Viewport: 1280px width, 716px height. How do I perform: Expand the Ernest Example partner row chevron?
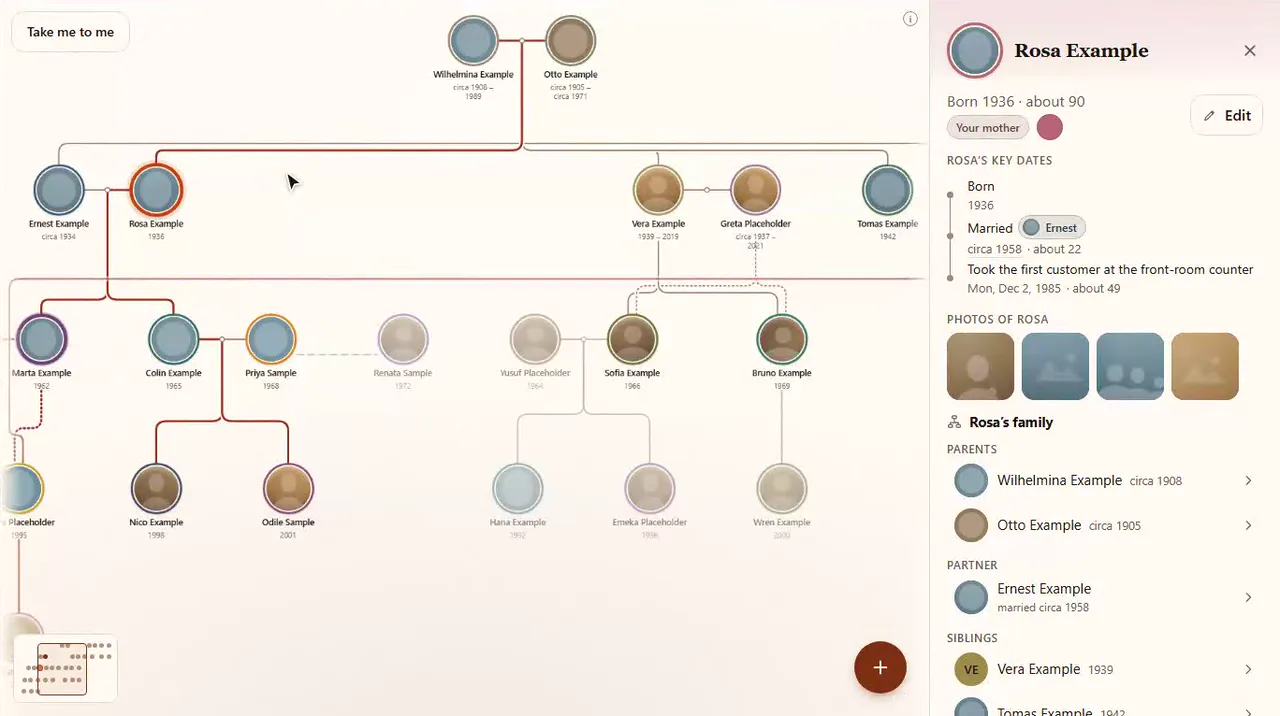(1248, 598)
